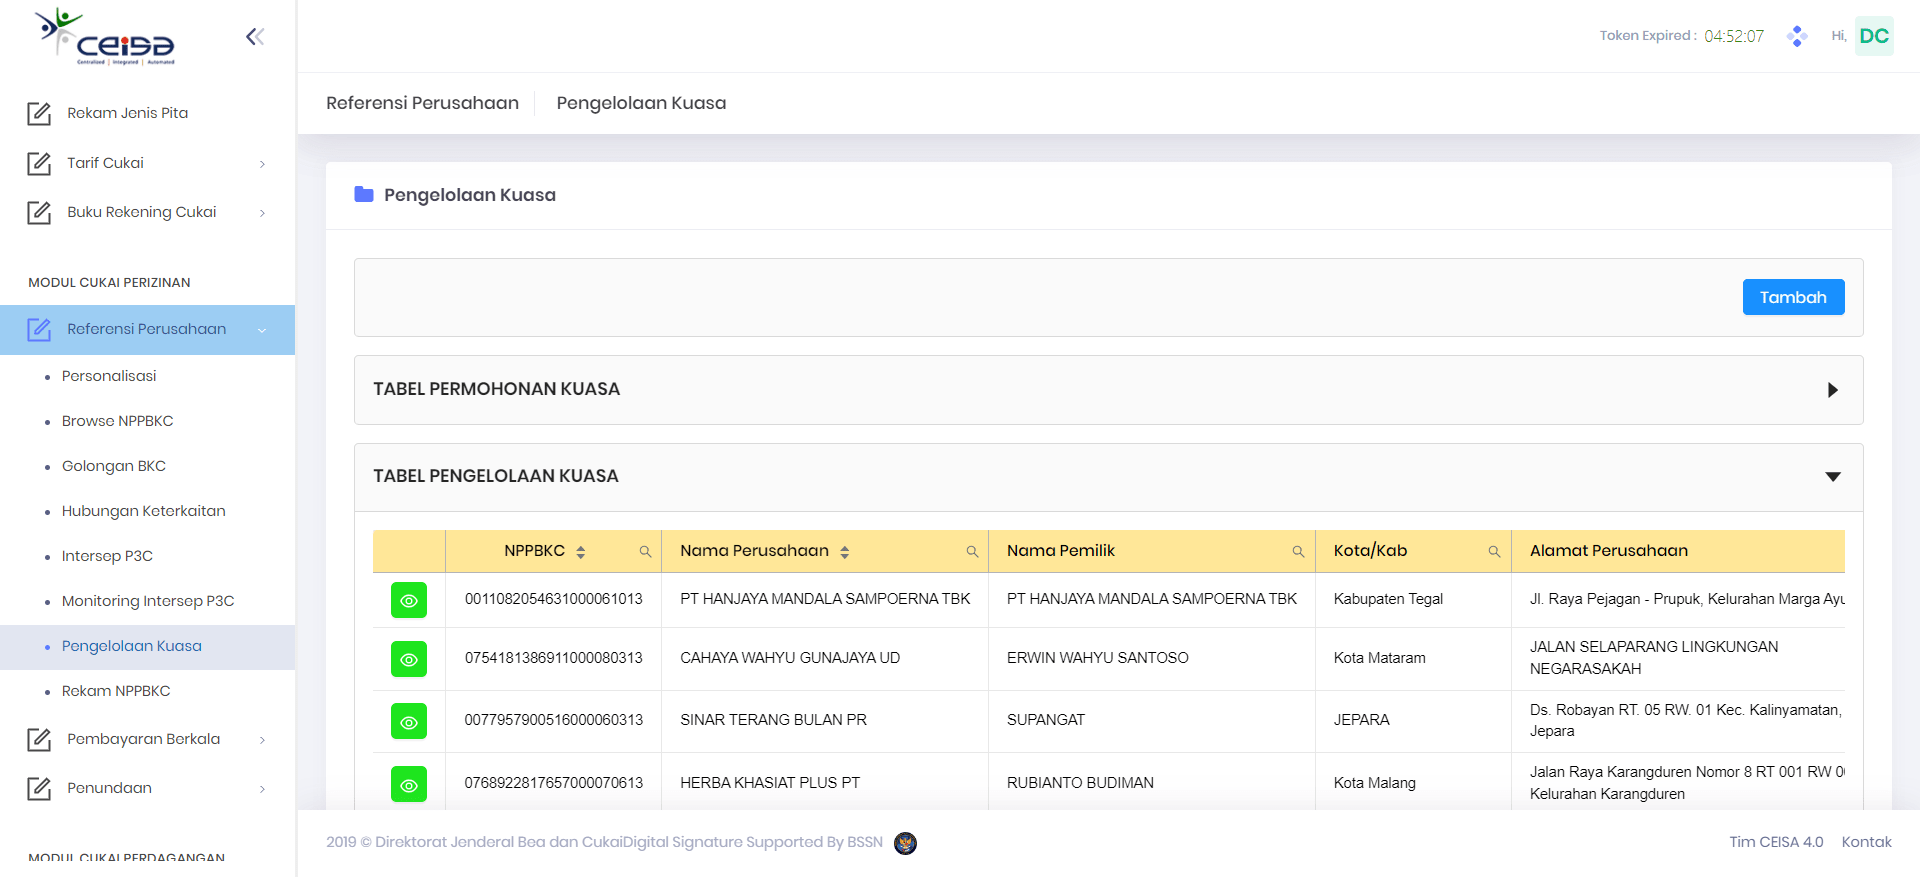Open Rekam NPPBKC menu item

pos(116,691)
